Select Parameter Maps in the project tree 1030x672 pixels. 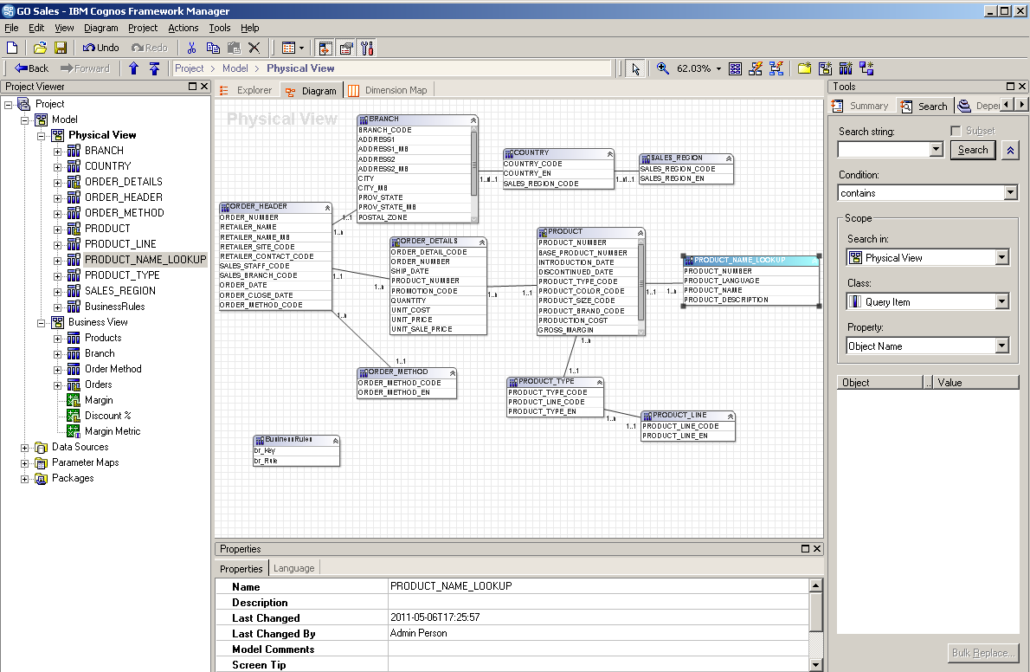tap(85, 462)
